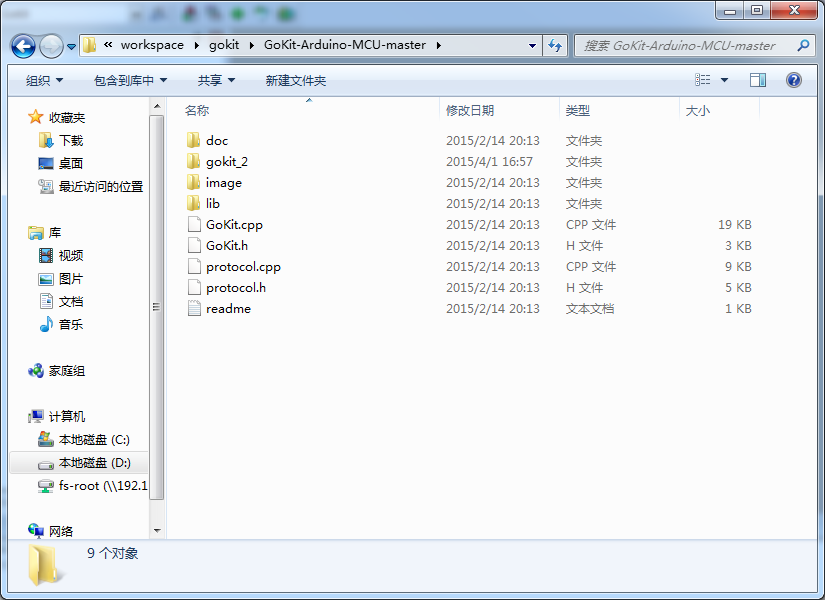Click the magnifier search icon

tap(803, 46)
